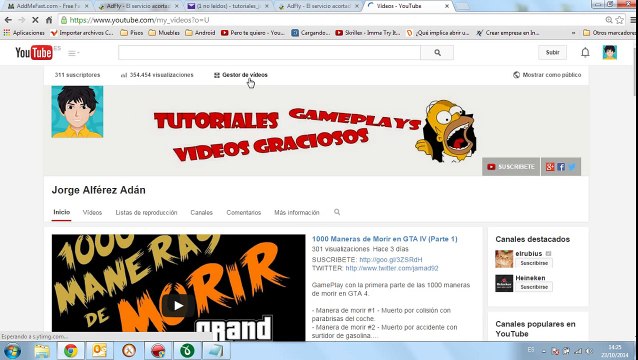Click the browser forward arrow
The height and width of the screenshot is (360, 638).
pos(22,20)
